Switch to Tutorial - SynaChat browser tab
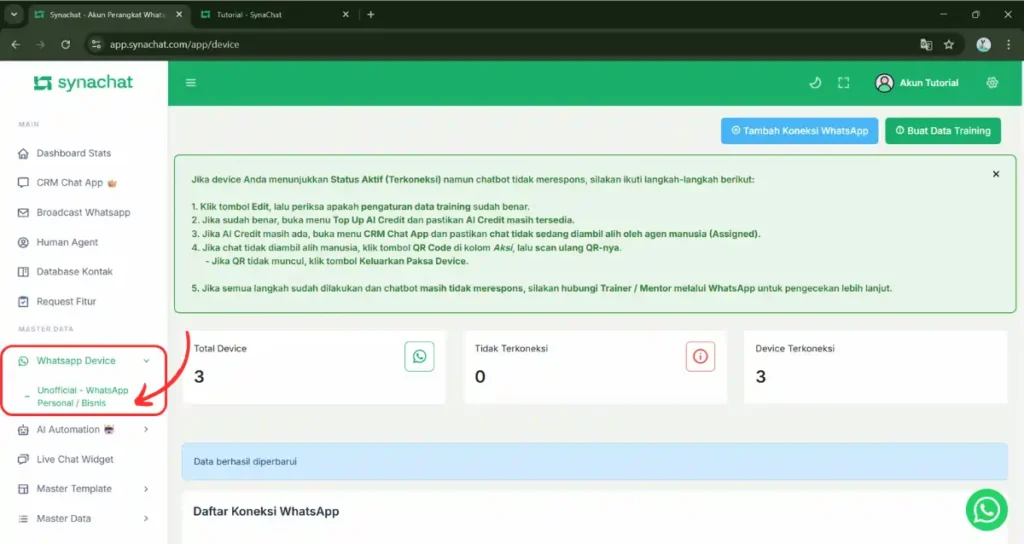The image size is (1024, 544). click(276, 14)
